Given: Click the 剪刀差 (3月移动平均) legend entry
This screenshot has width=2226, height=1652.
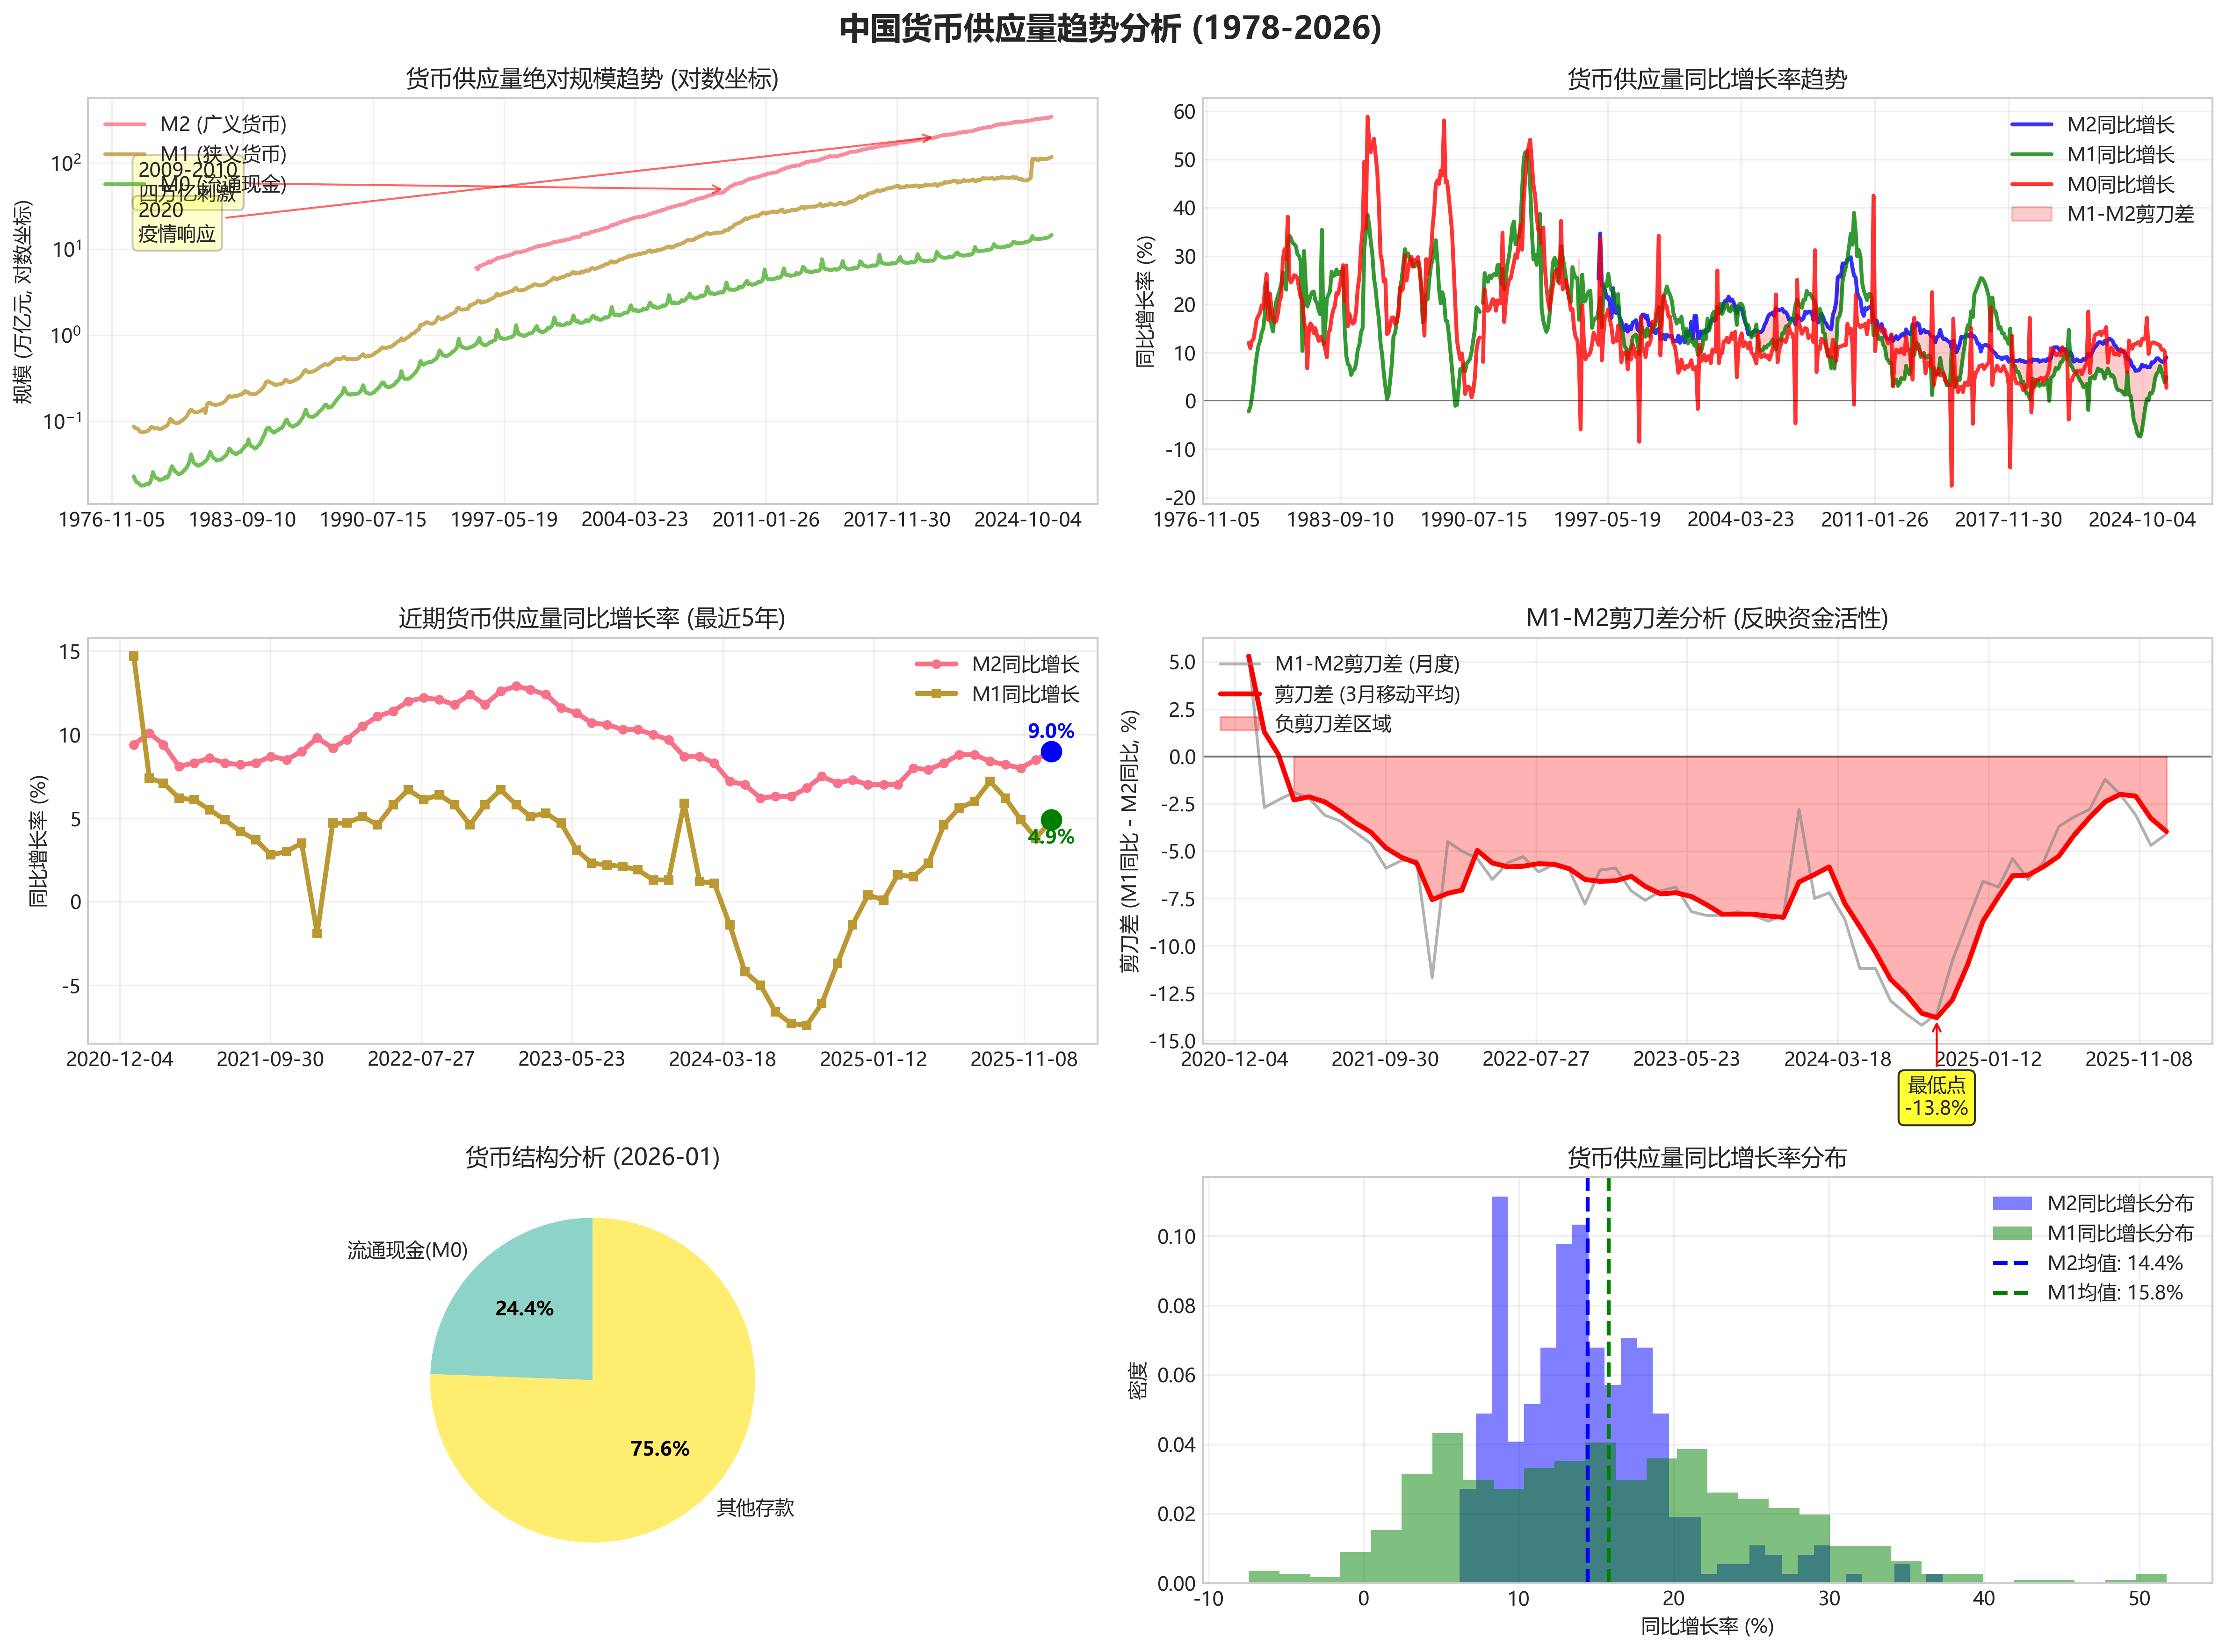Looking at the screenshot, I should tap(1366, 694).
